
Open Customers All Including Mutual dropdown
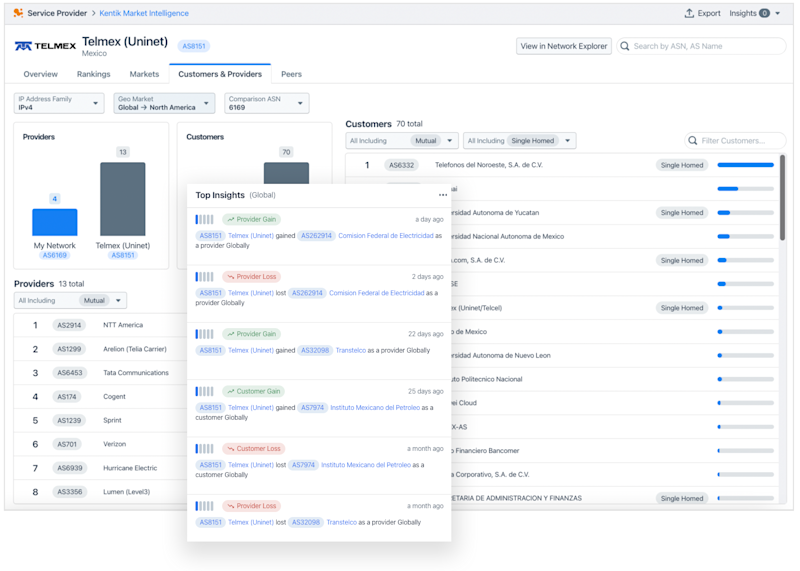click(x=402, y=140)
